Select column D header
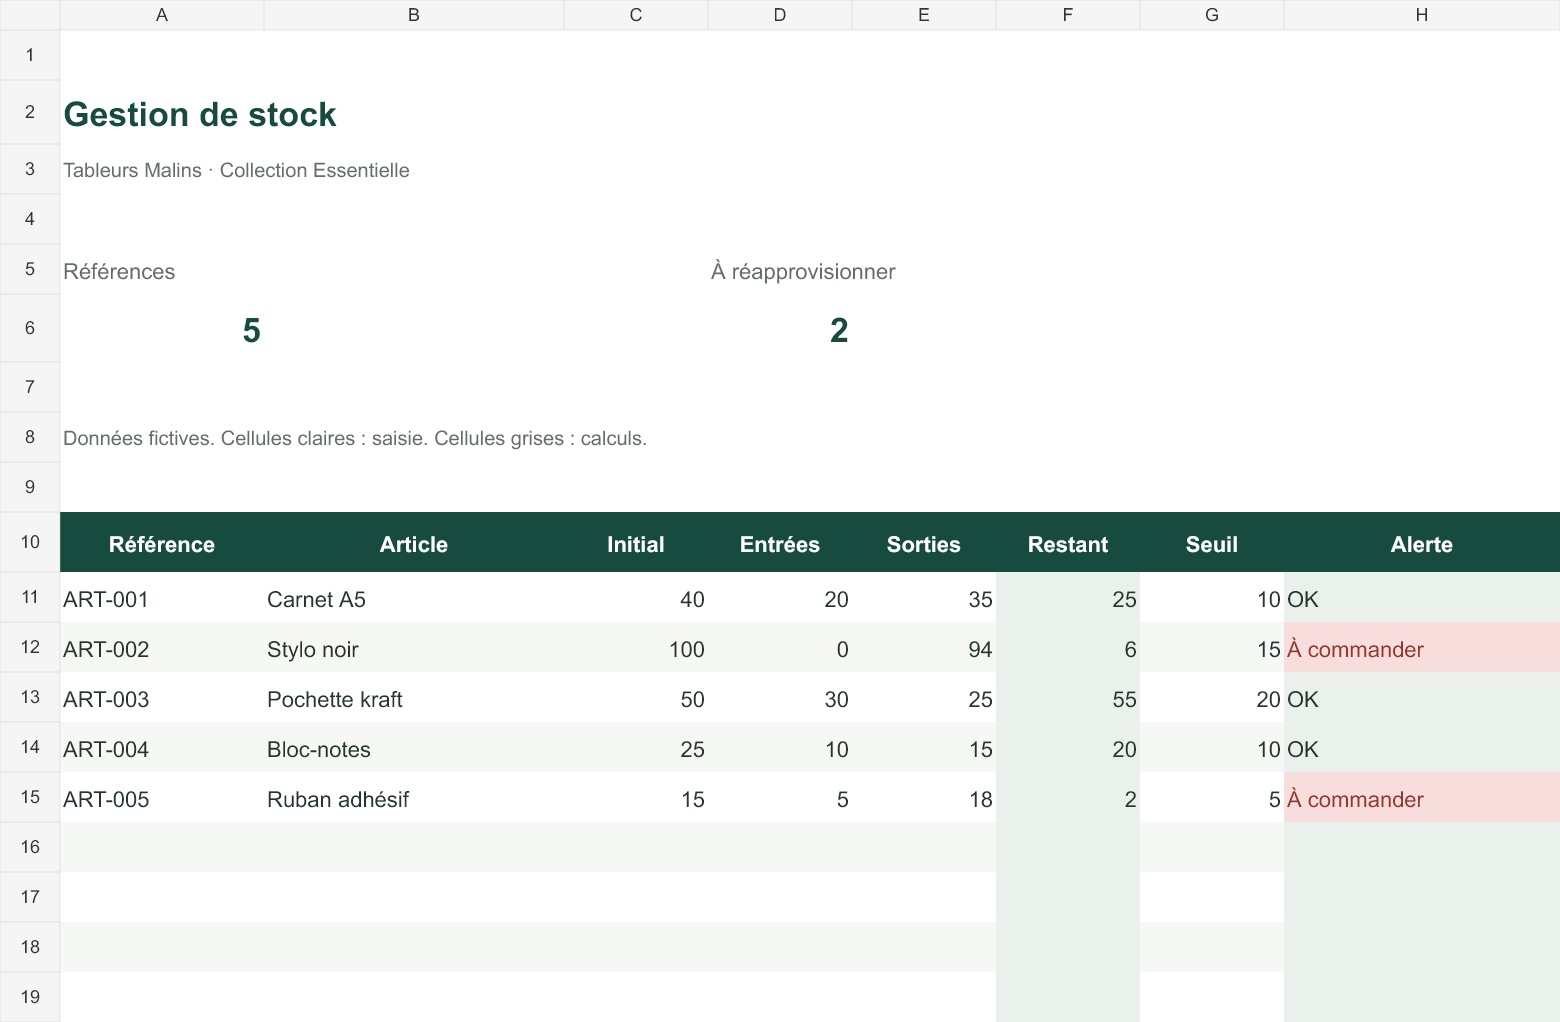Image resolution: width=1560 pixels, height=1022 pixels. [x=780, y=15]
